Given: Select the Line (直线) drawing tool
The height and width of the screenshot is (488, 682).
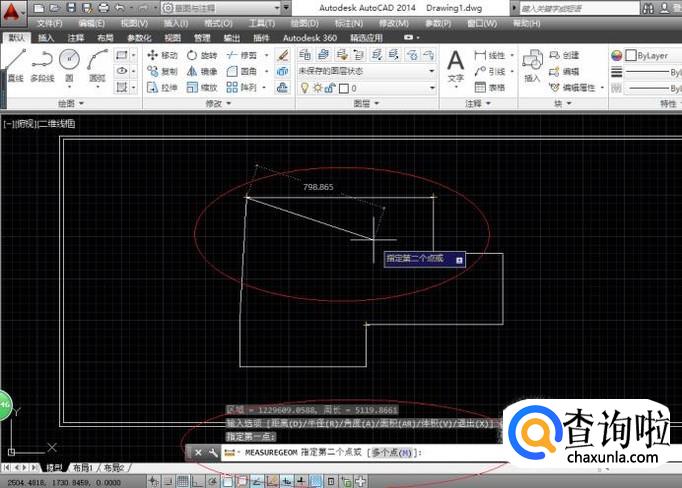Looking at the screenshot, I should (14, 63).
